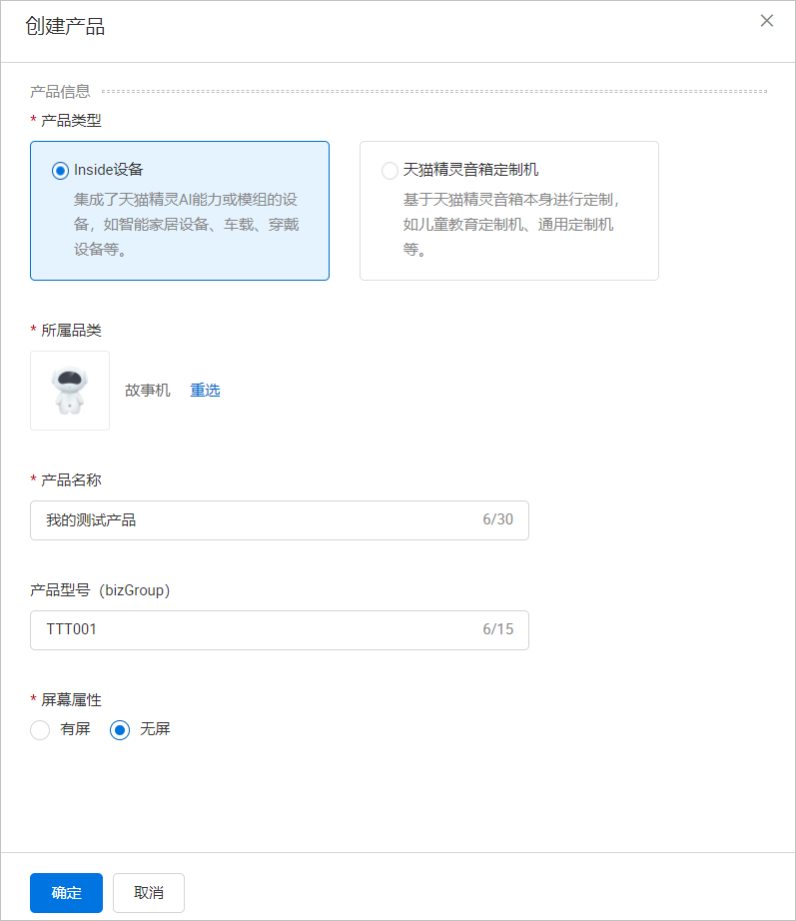The image size is (796, 921).
Task: Click the 故事机 category name text
Action: [x=147, y=391]
